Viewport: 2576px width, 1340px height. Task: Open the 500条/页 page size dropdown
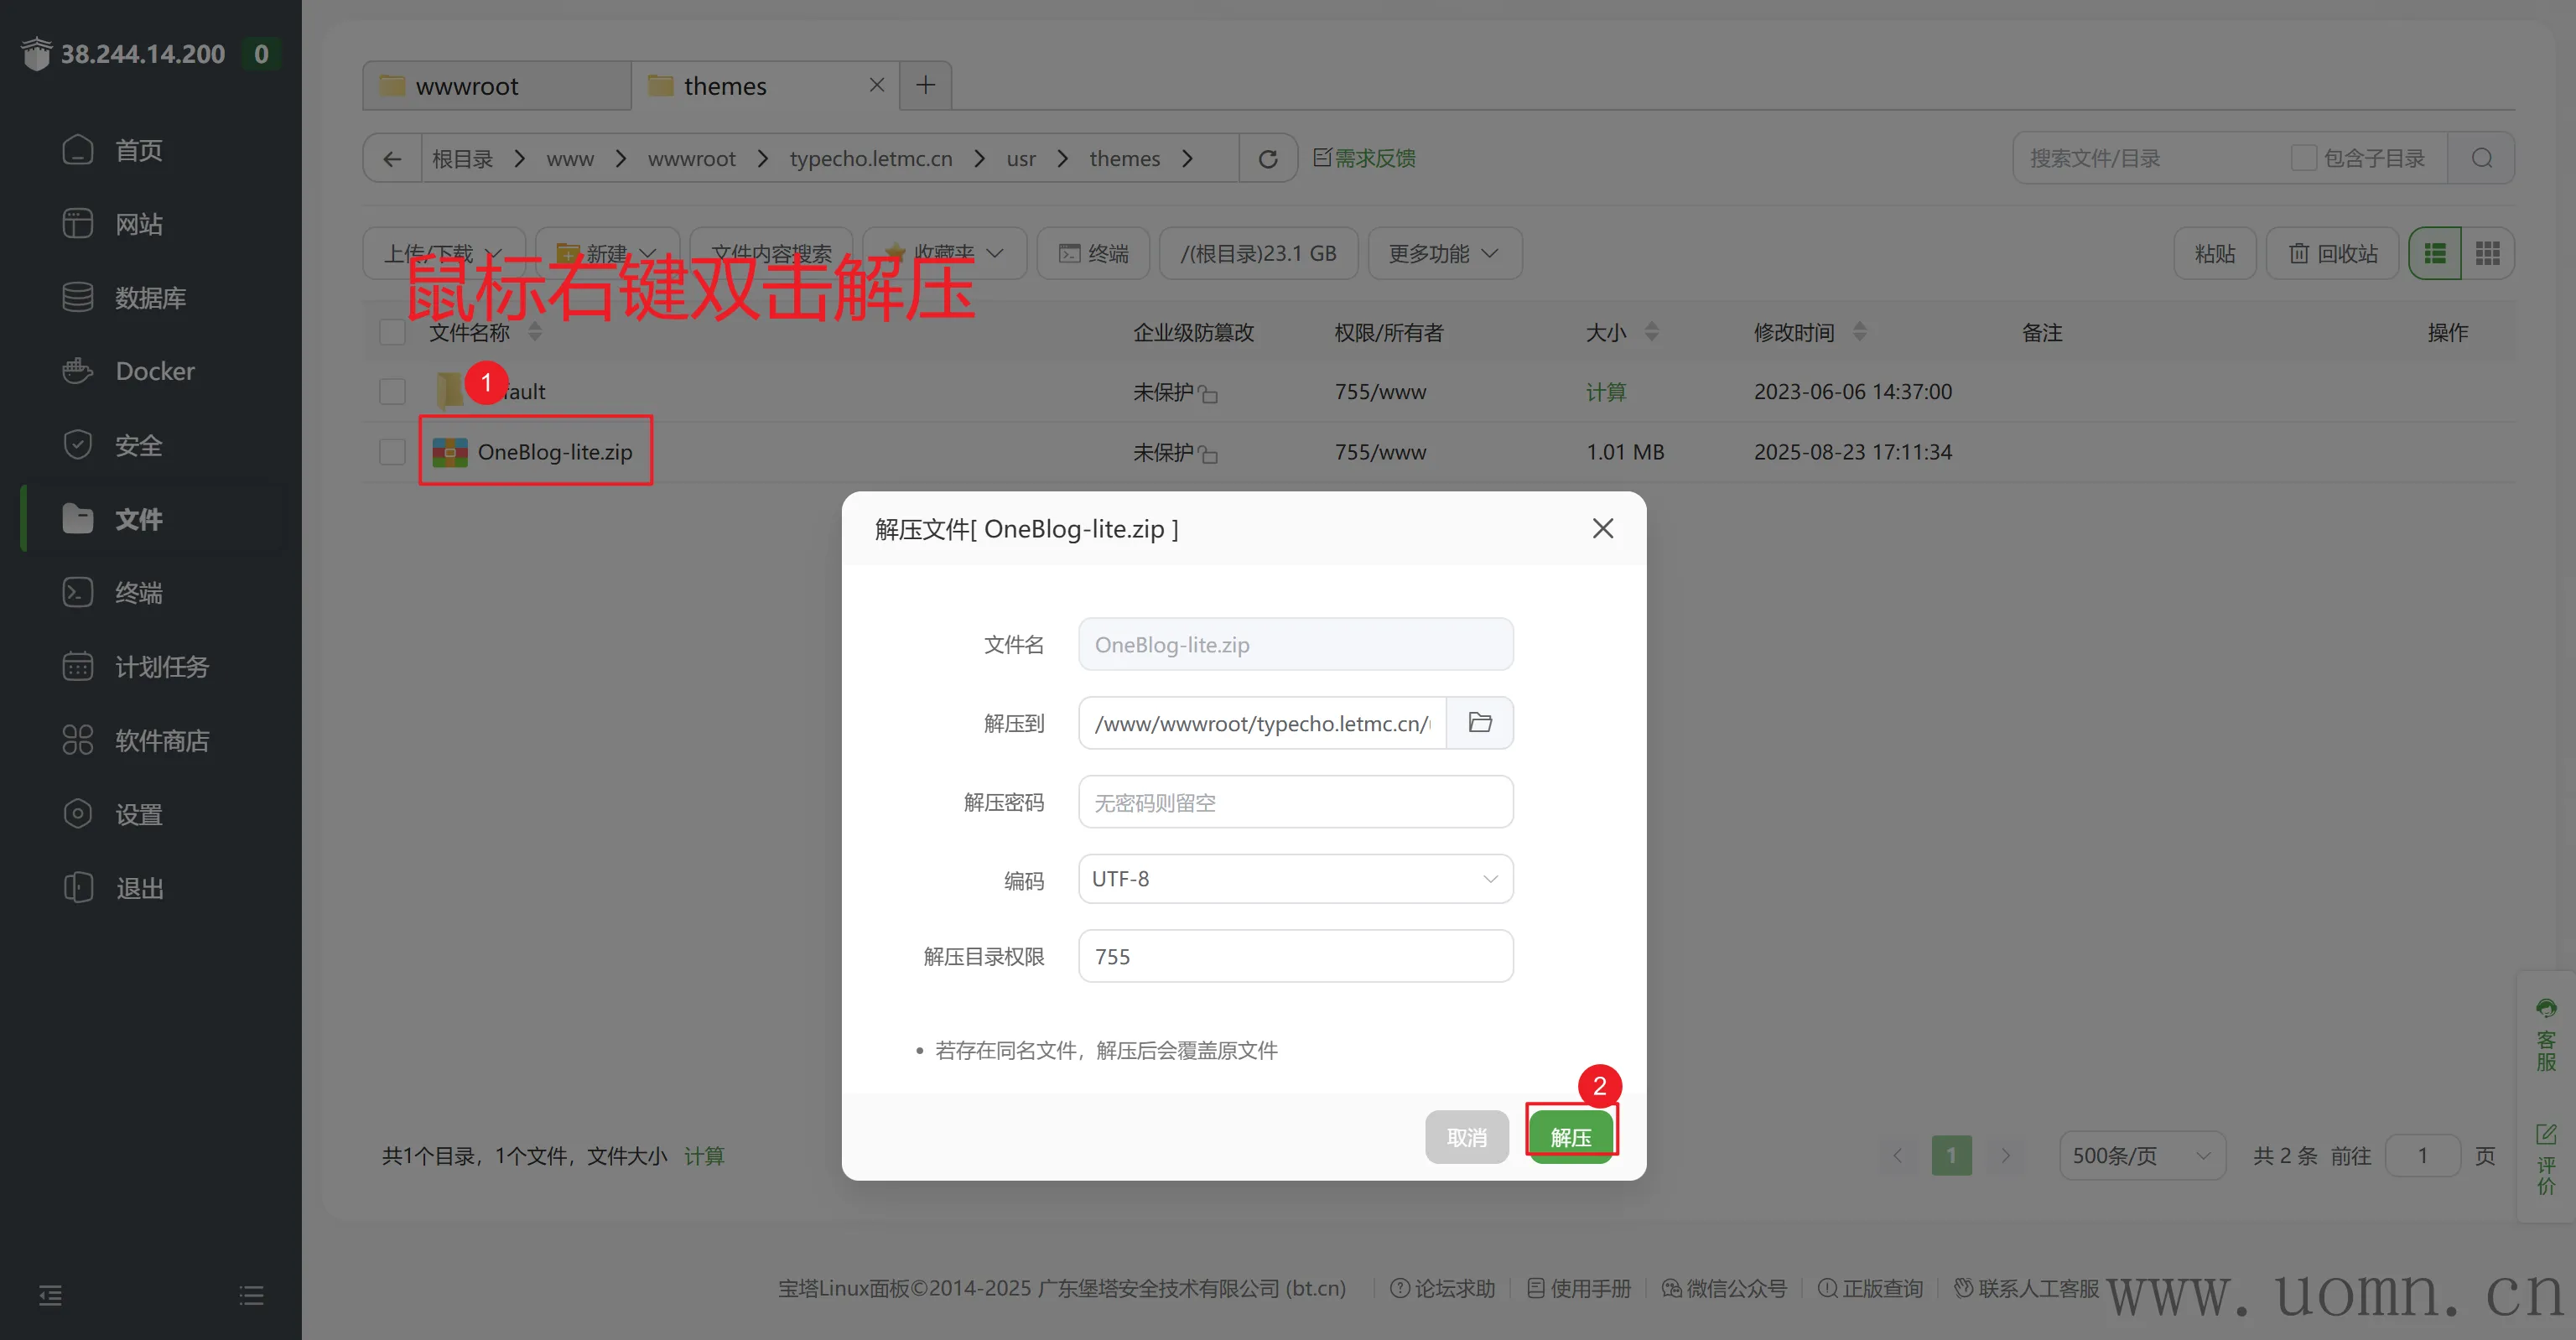[x=2141, y=1155]
